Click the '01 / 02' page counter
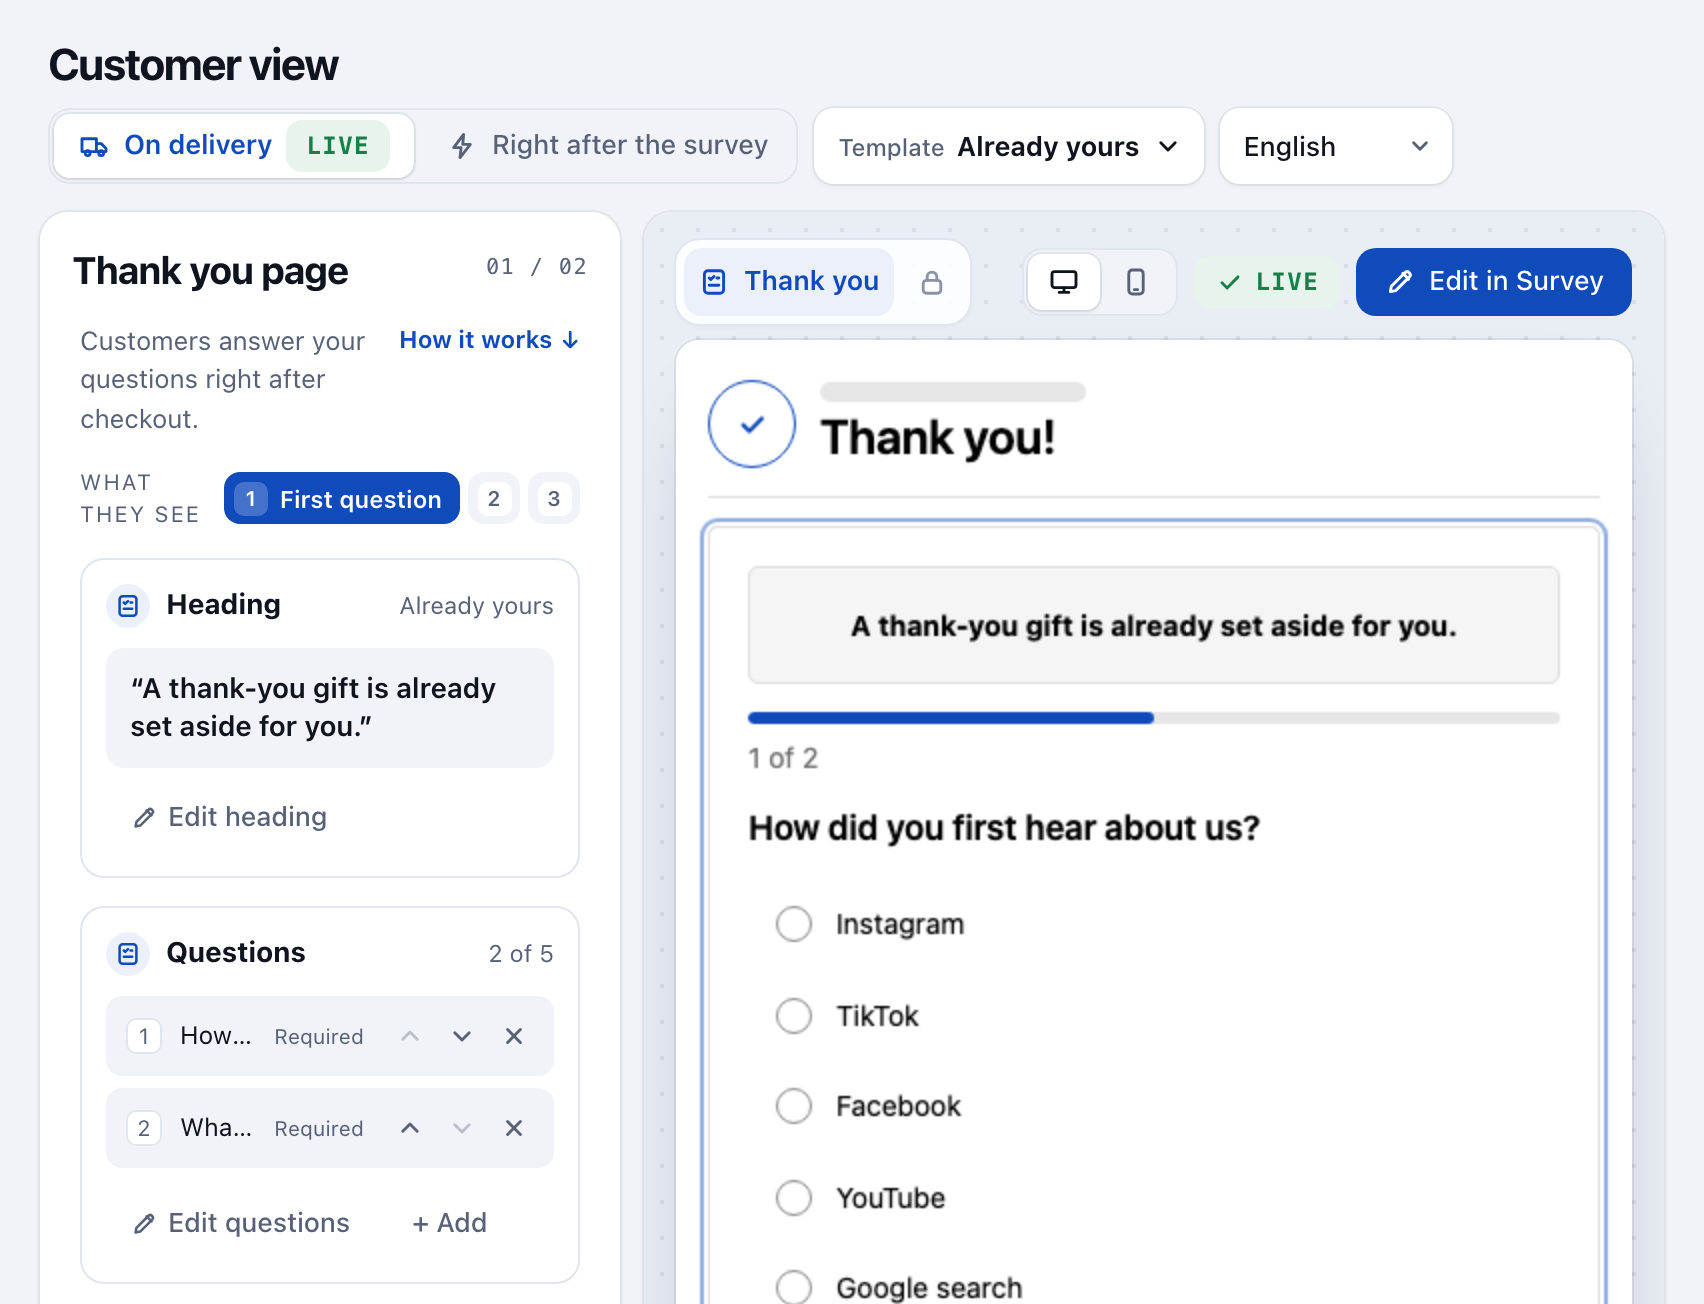The image size is (1704, 1304). click(536, 267)
